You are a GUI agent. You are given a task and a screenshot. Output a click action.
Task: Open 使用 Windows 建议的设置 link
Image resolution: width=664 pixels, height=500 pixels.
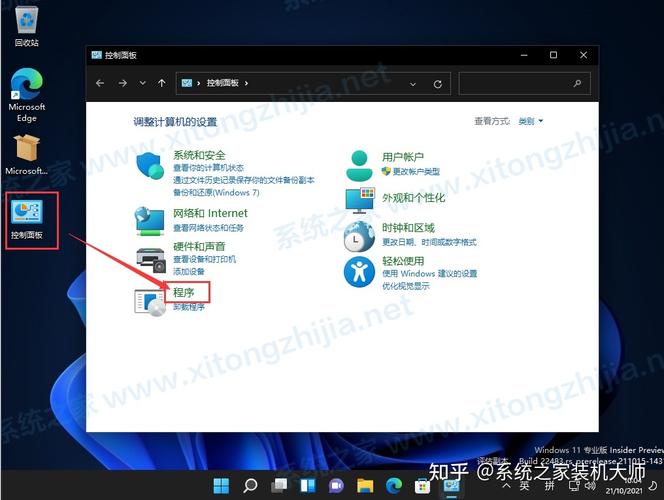pos(429,273)
